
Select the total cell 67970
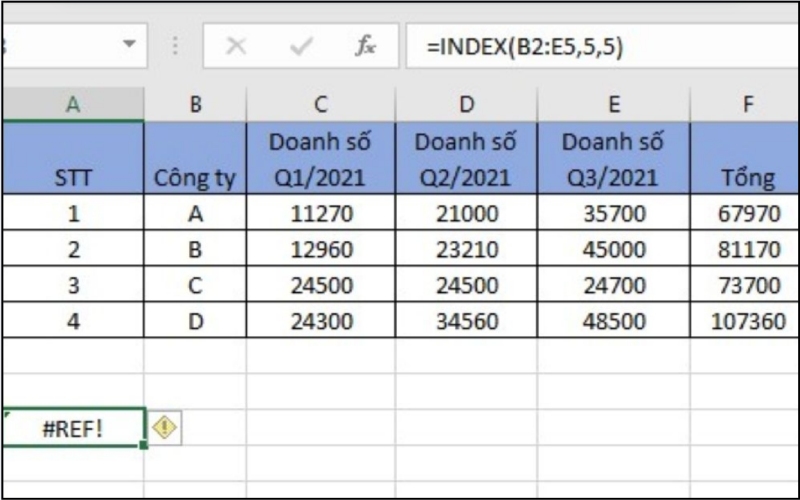click(x=745, y=212)
